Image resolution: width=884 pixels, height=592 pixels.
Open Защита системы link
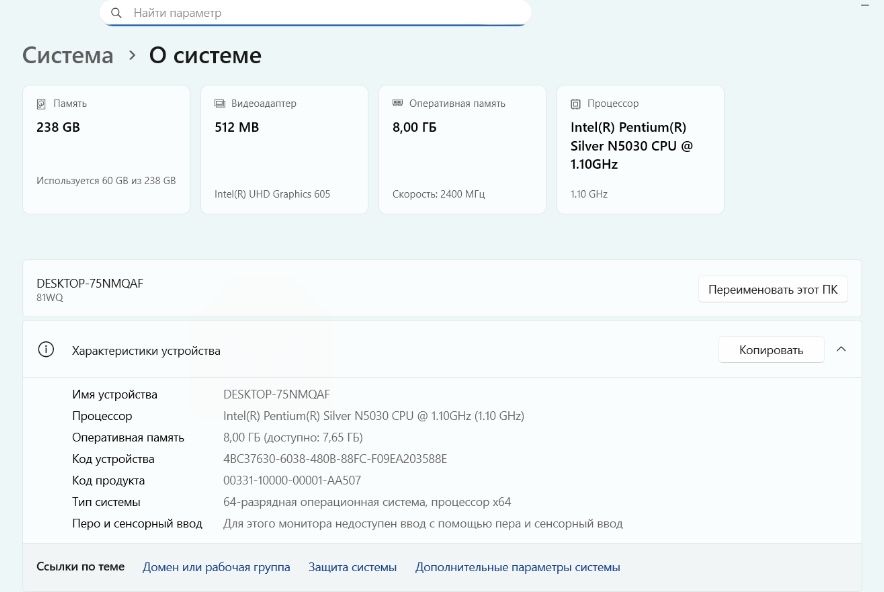(x=352, y=567)
